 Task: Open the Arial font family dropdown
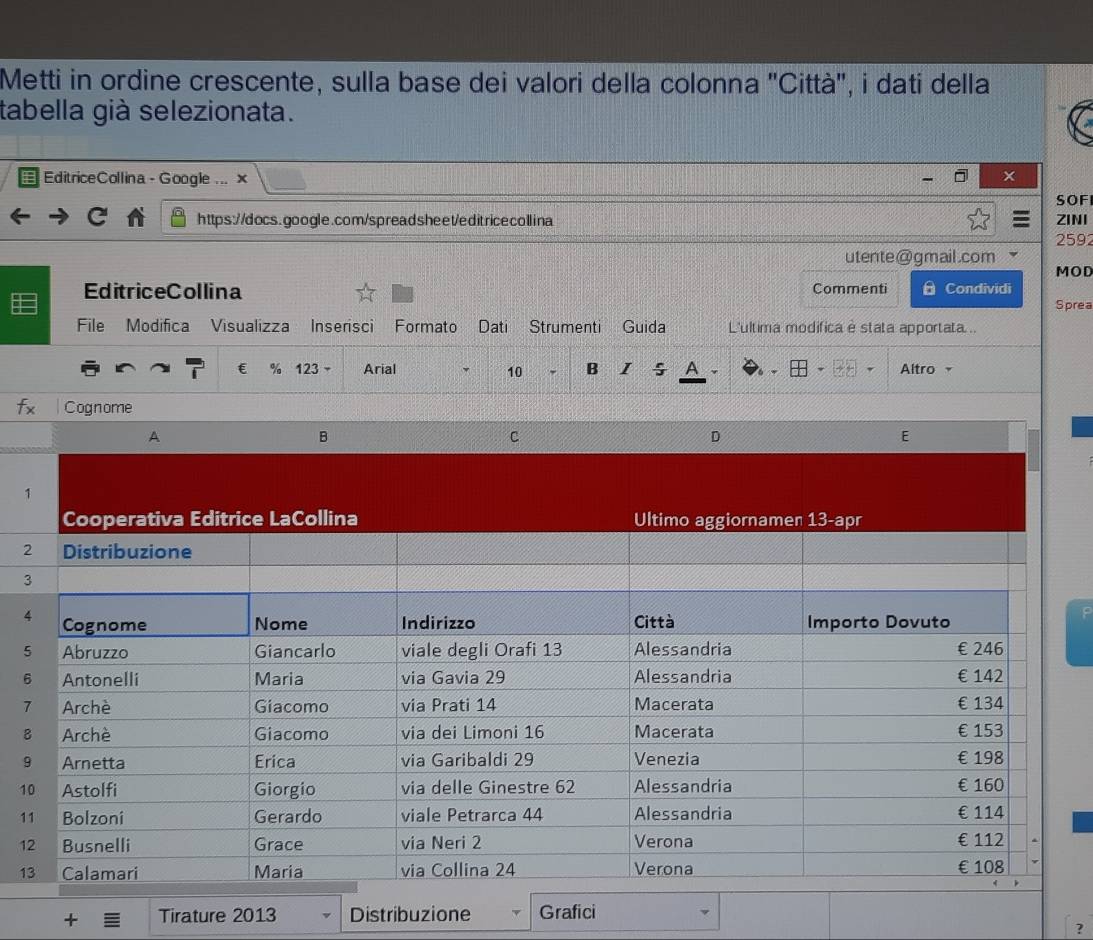(x=415, y=369)
